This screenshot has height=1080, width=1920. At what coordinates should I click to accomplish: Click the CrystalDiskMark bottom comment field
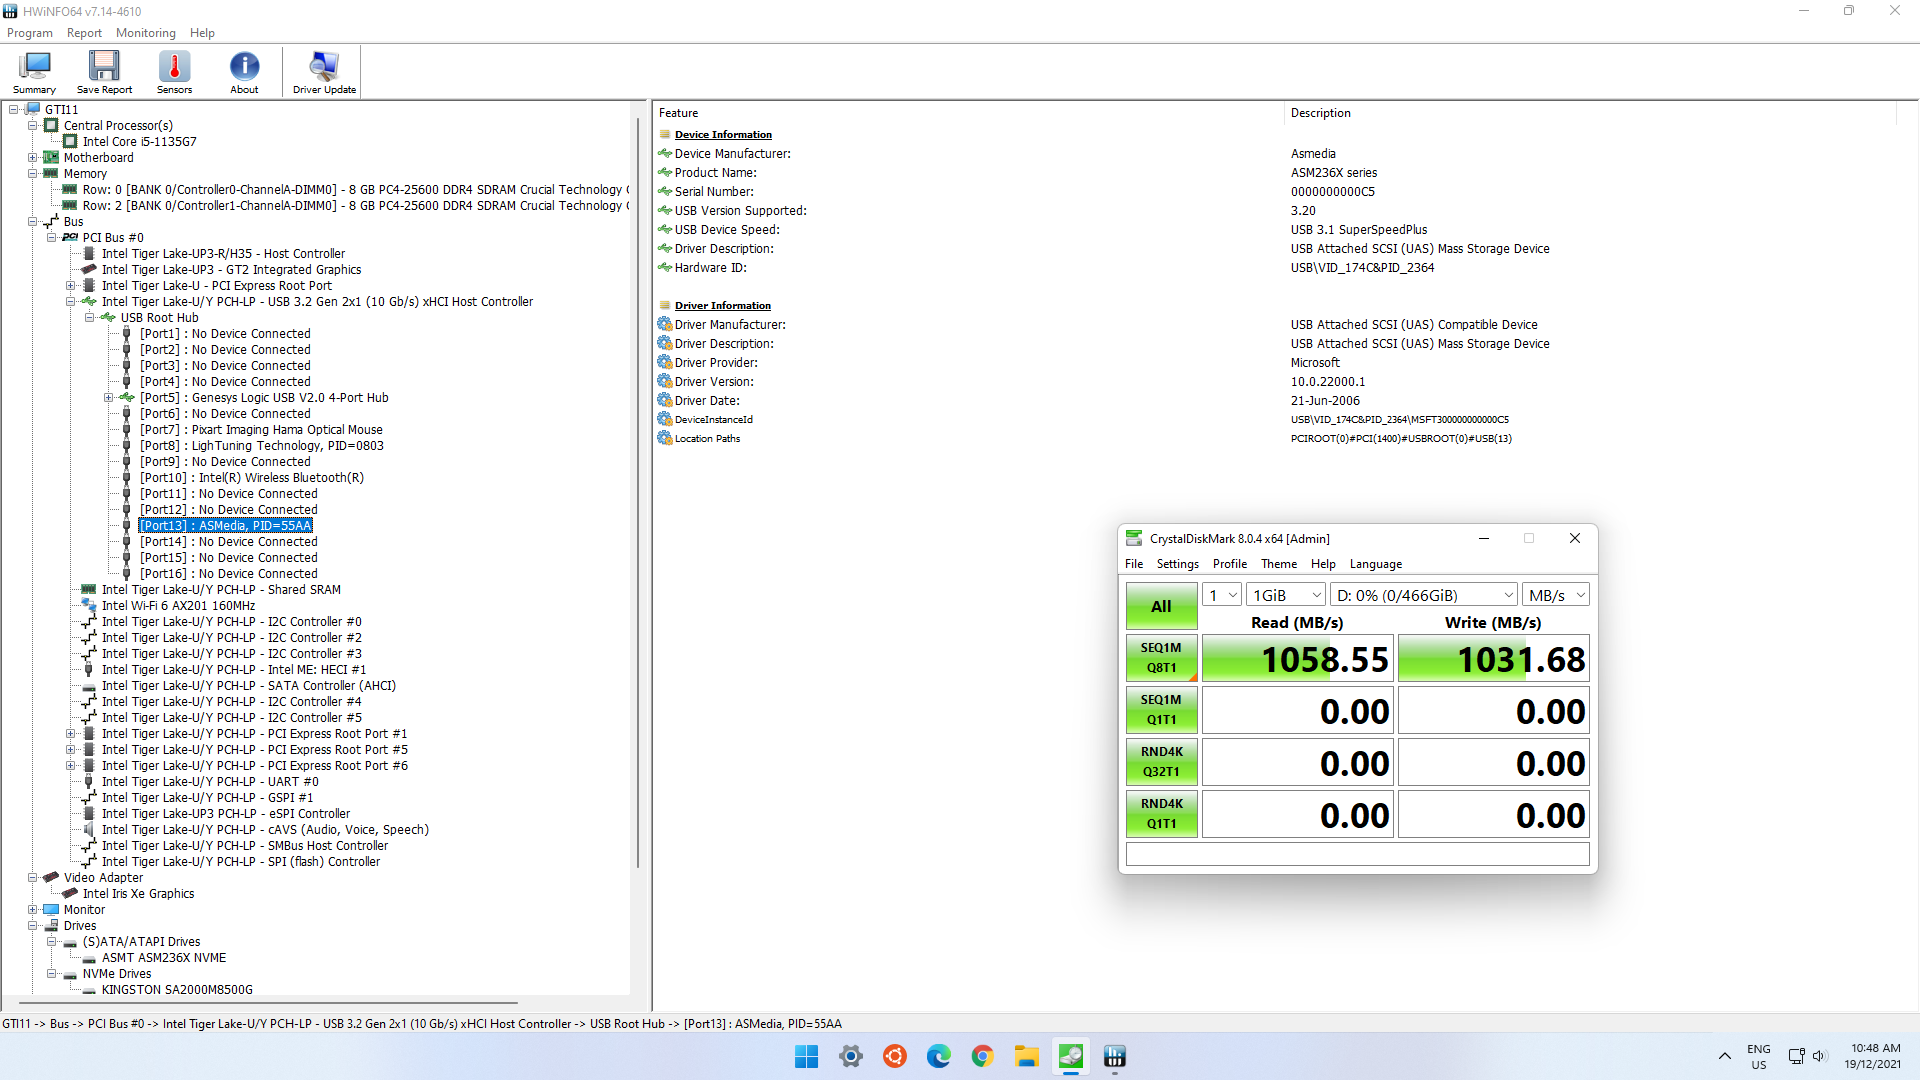[1357, 854]
